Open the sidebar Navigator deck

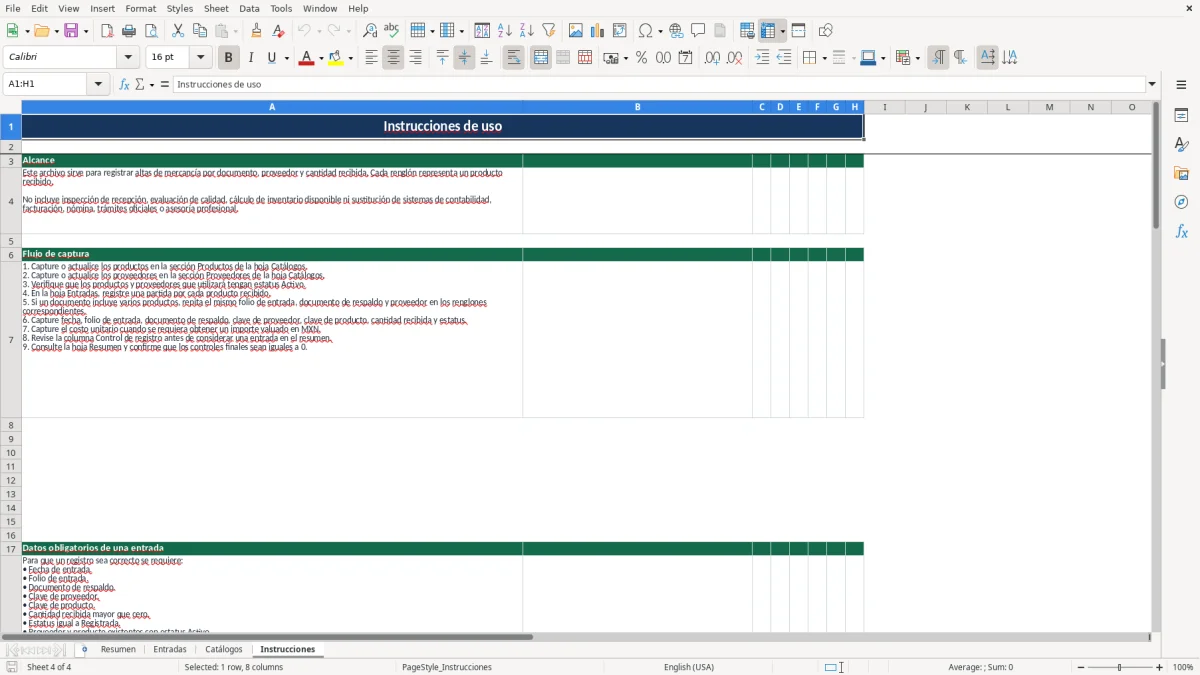coord(1181,202)
